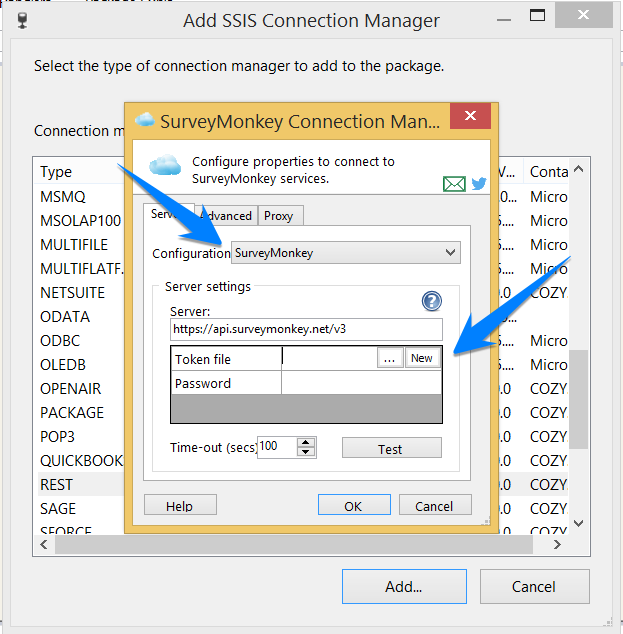
Task: Select the PACKAGE connection type
Action: [72, 412]
